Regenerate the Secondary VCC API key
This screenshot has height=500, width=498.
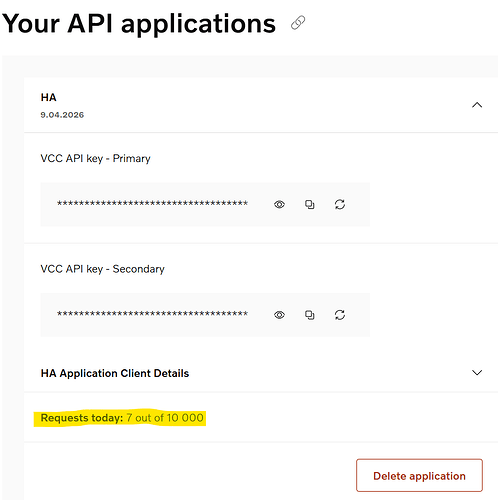pos(340,315)
